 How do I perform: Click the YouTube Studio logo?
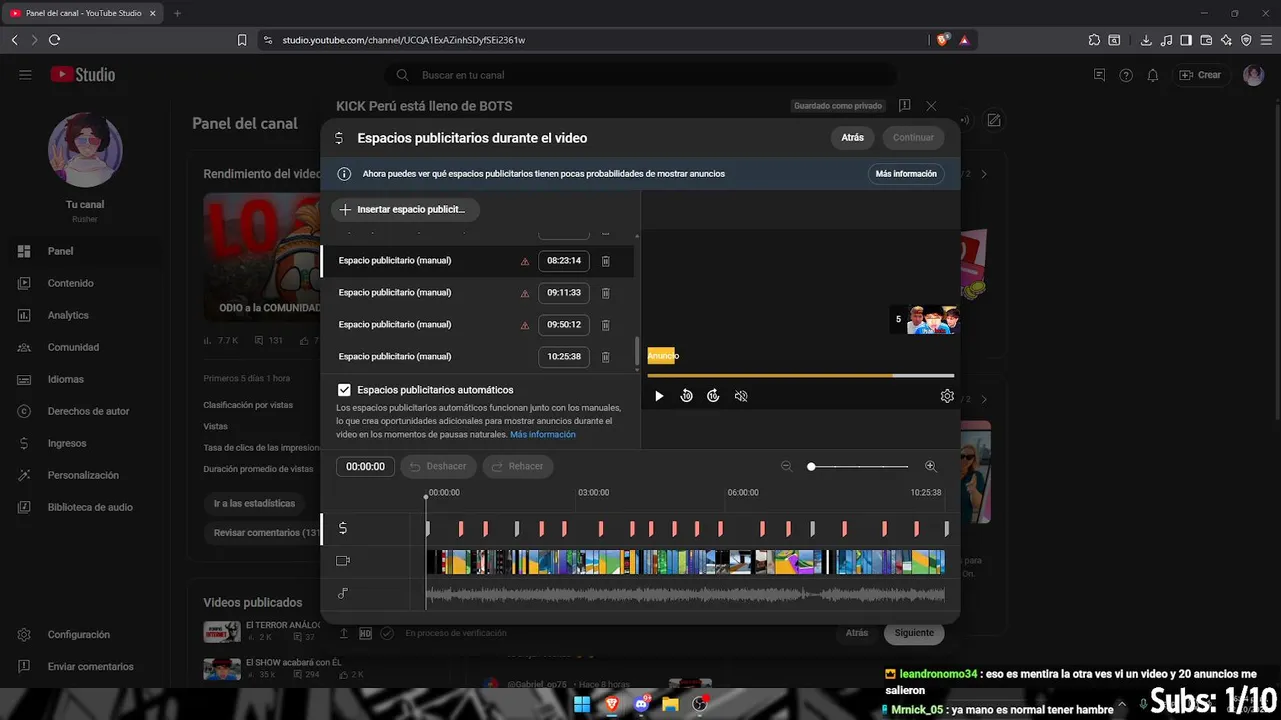click(x=83, y=75)
